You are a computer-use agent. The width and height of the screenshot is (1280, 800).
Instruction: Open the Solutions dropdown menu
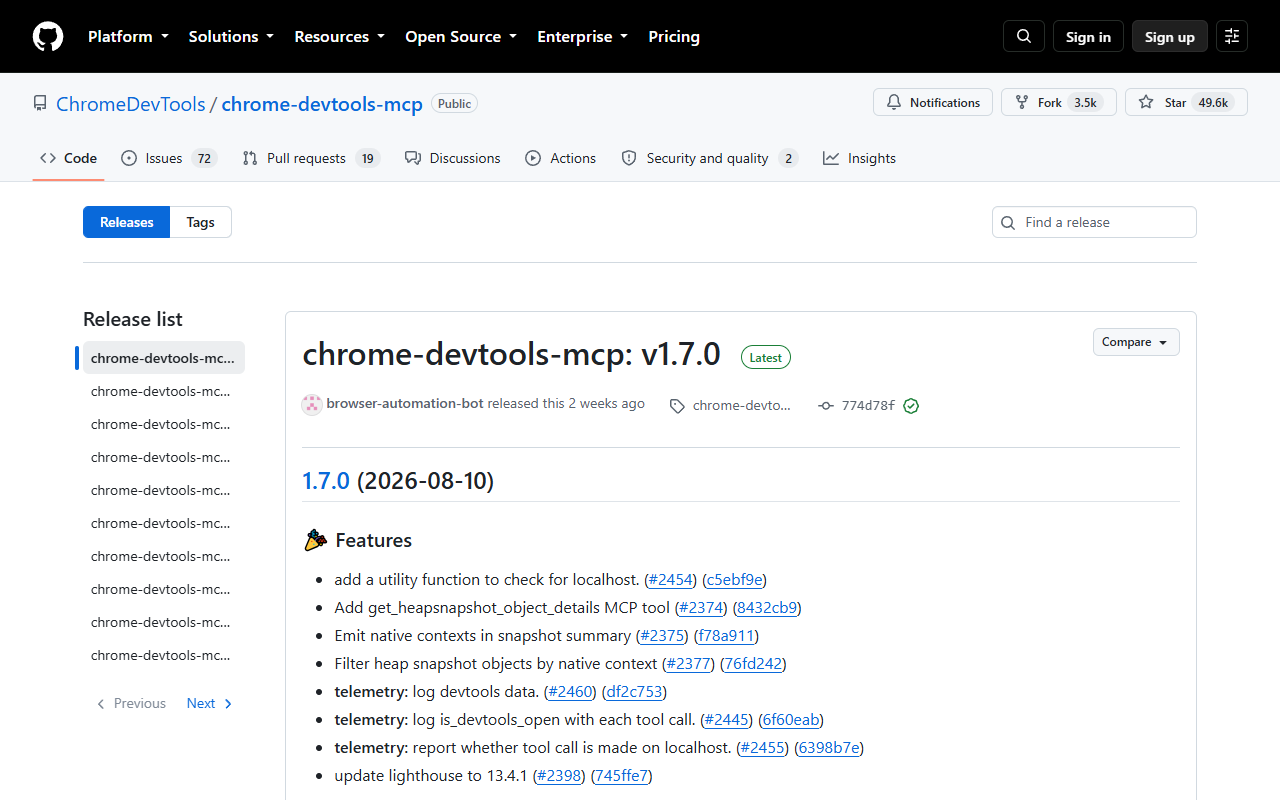(x=231, y=36)
